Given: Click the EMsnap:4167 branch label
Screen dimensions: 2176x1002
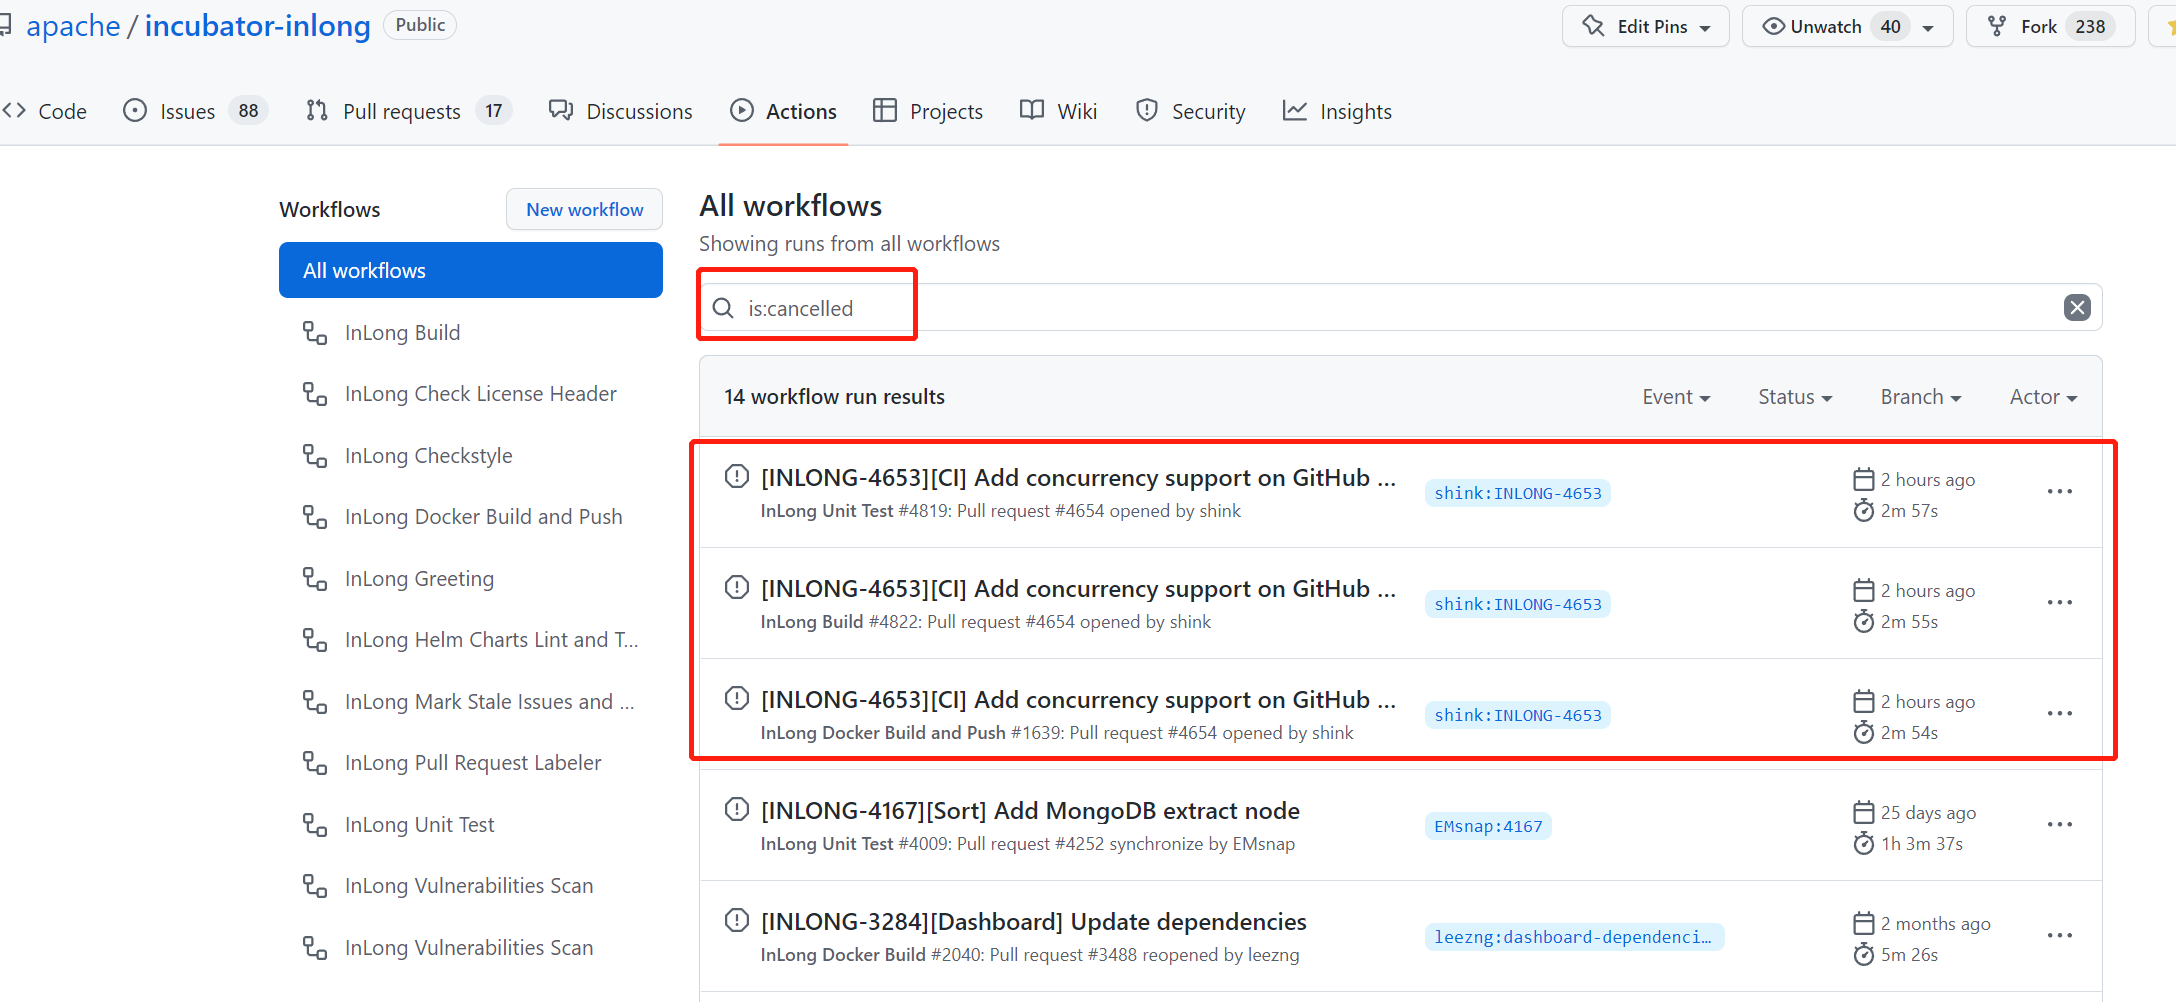Looking at the screenshot, I should click(1488, 826).
